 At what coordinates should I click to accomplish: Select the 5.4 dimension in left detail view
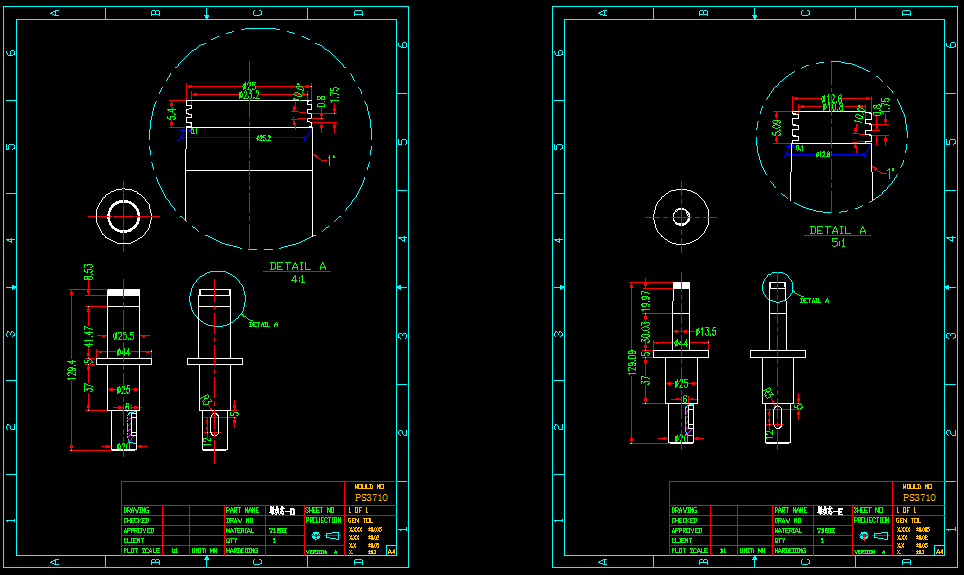[x=172, y=114]
